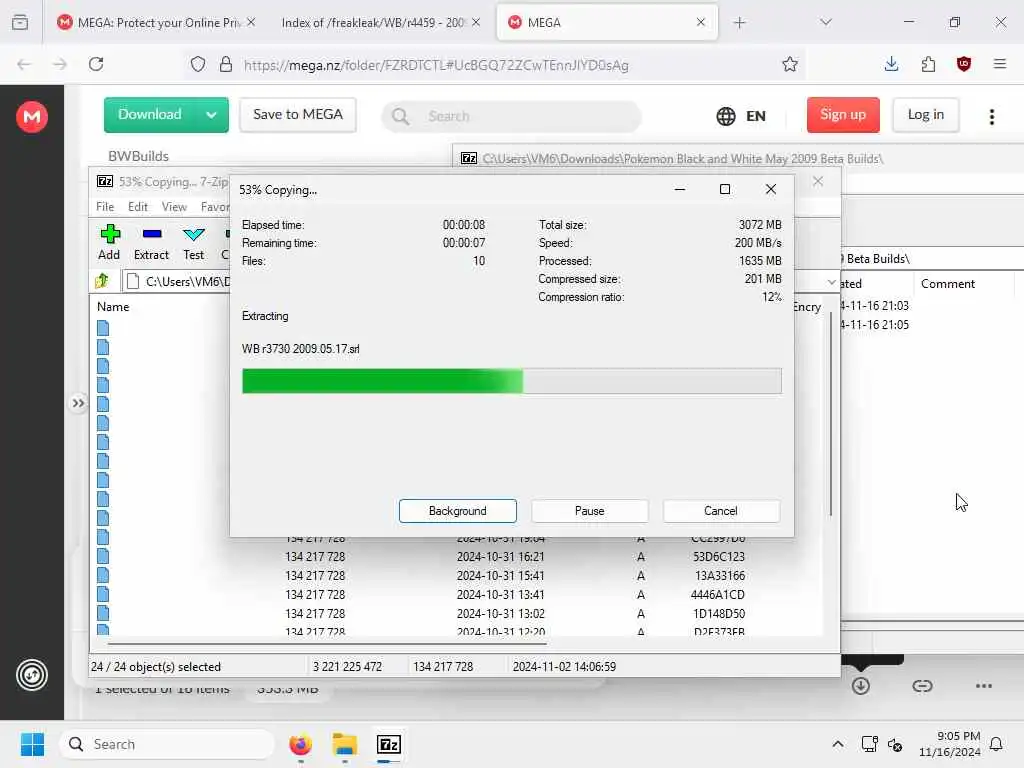1024x768 pixels.
Task: Click the up-folder arrow icon in 7-Zip
Action: [102, 281]
